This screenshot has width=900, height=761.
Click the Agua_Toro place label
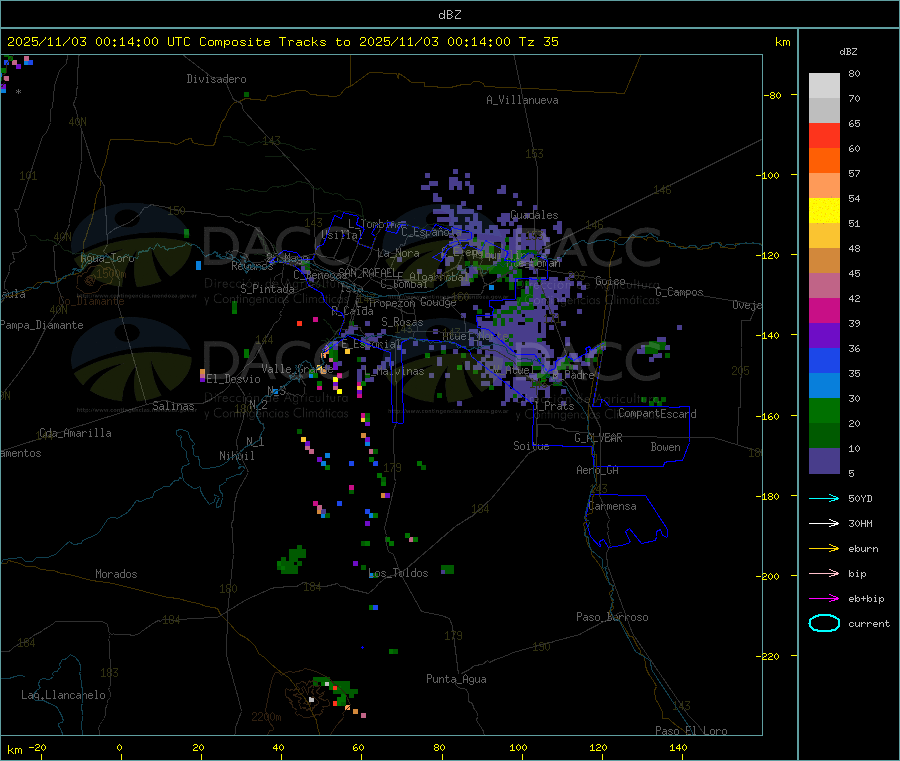click(x=107, y=258)
